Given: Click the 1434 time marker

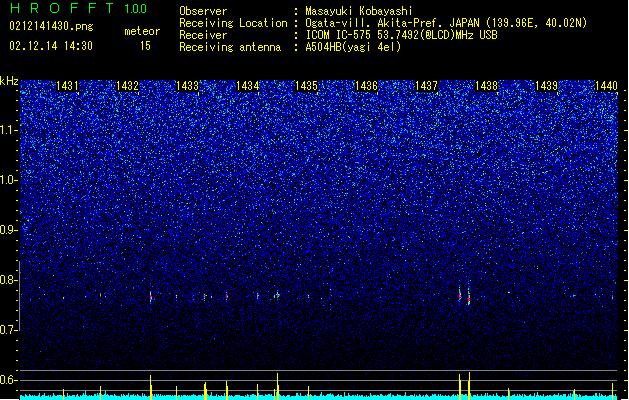Looking at the screenshot, I should (248, 86).
